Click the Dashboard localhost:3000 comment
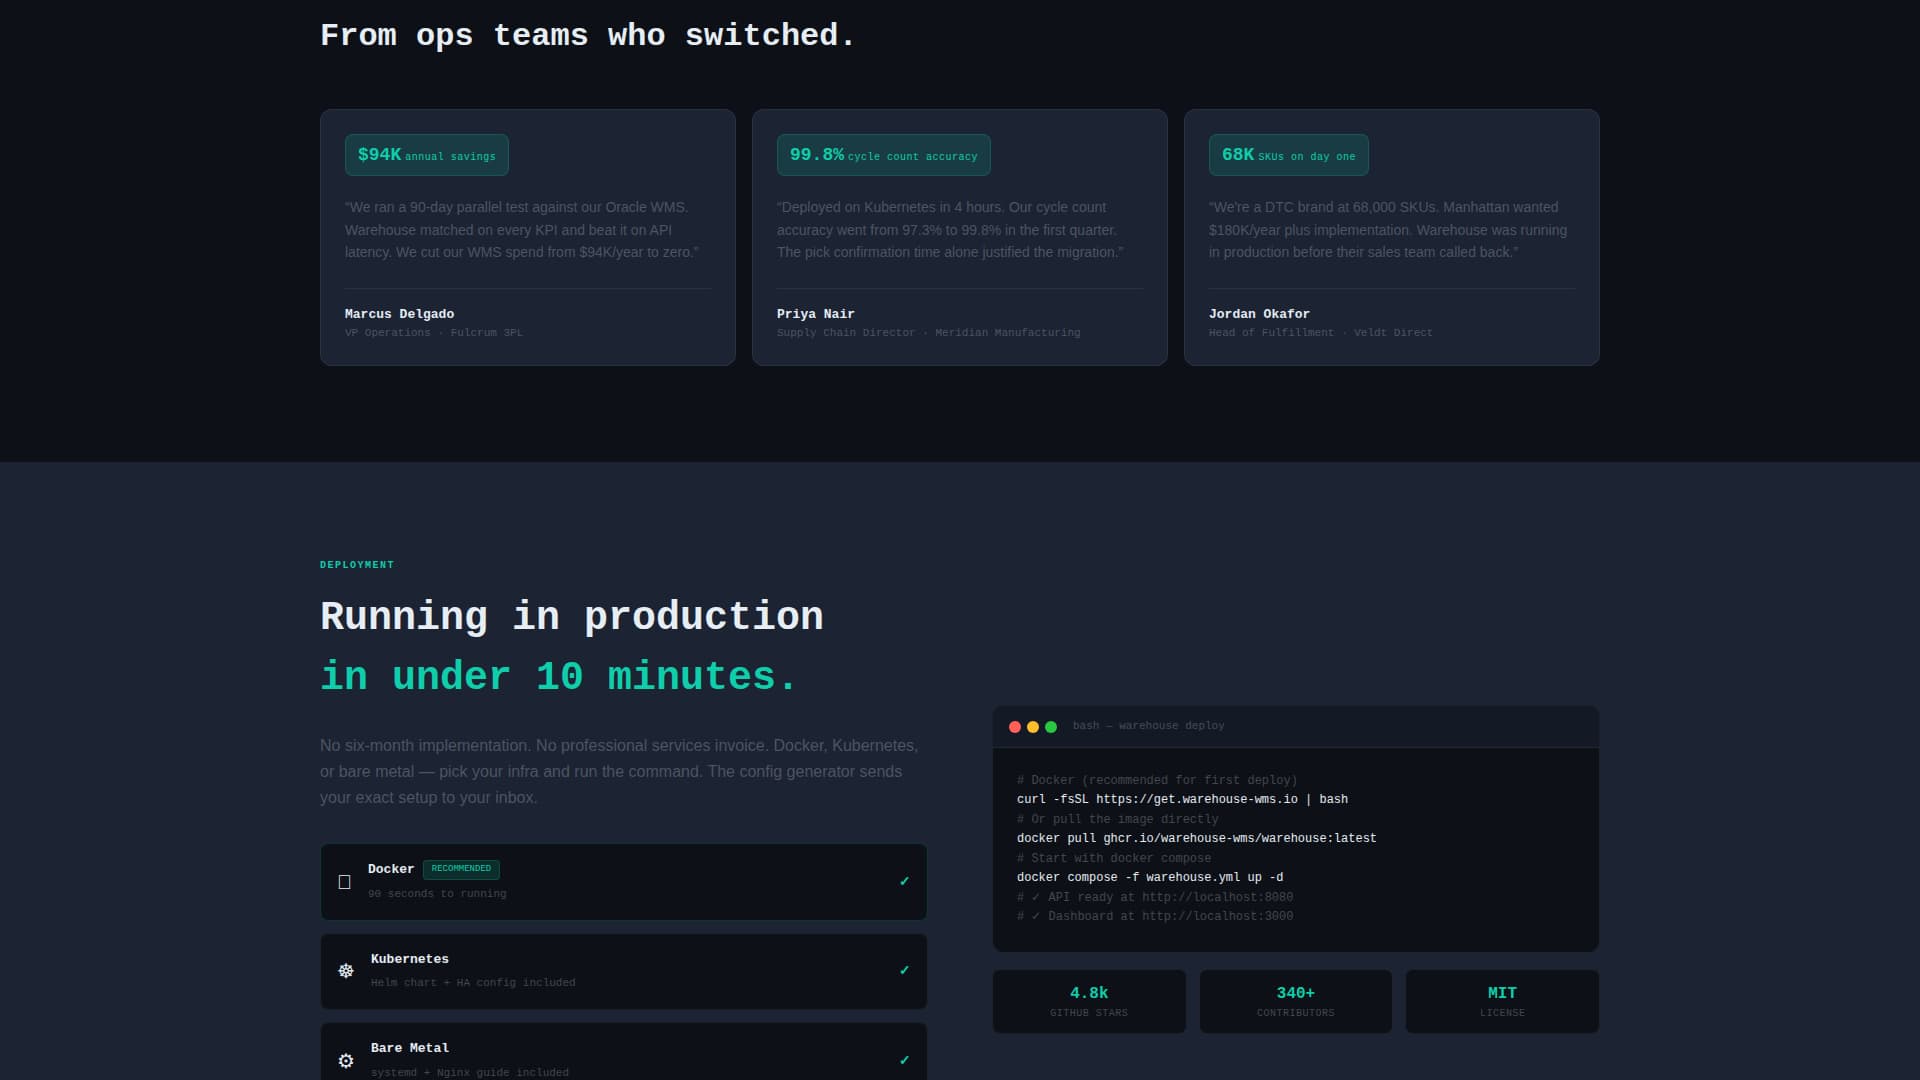Image resolution: width=1920 pixels, height=1080 pixels. (x=1155, y=916)
